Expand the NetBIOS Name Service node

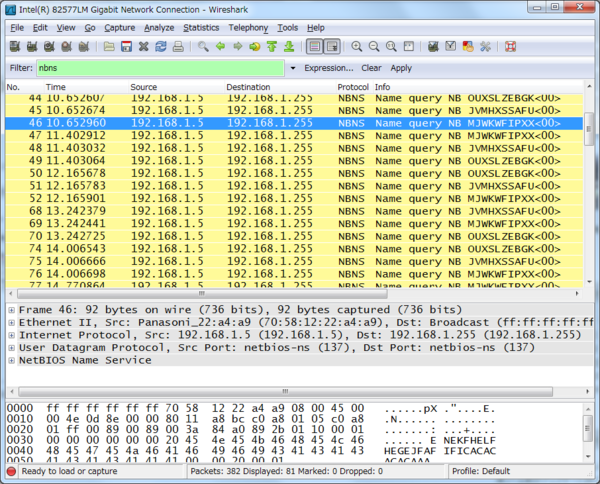click(11, 360)
